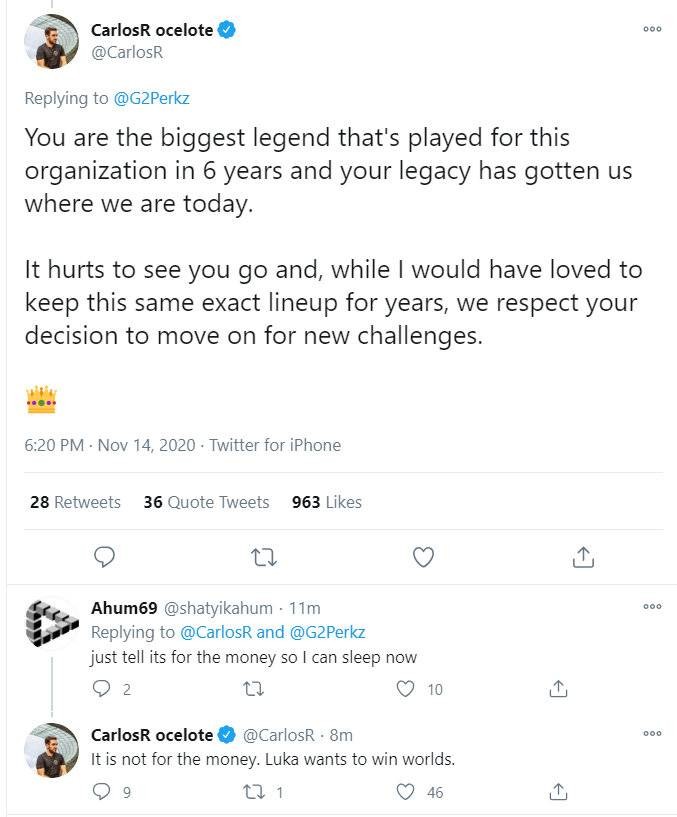The width and height of the screenshot is (677, 817).
Task: Retweet the main tweet by CarlosR
Action: pyautogui.click(x=264, y=555)
